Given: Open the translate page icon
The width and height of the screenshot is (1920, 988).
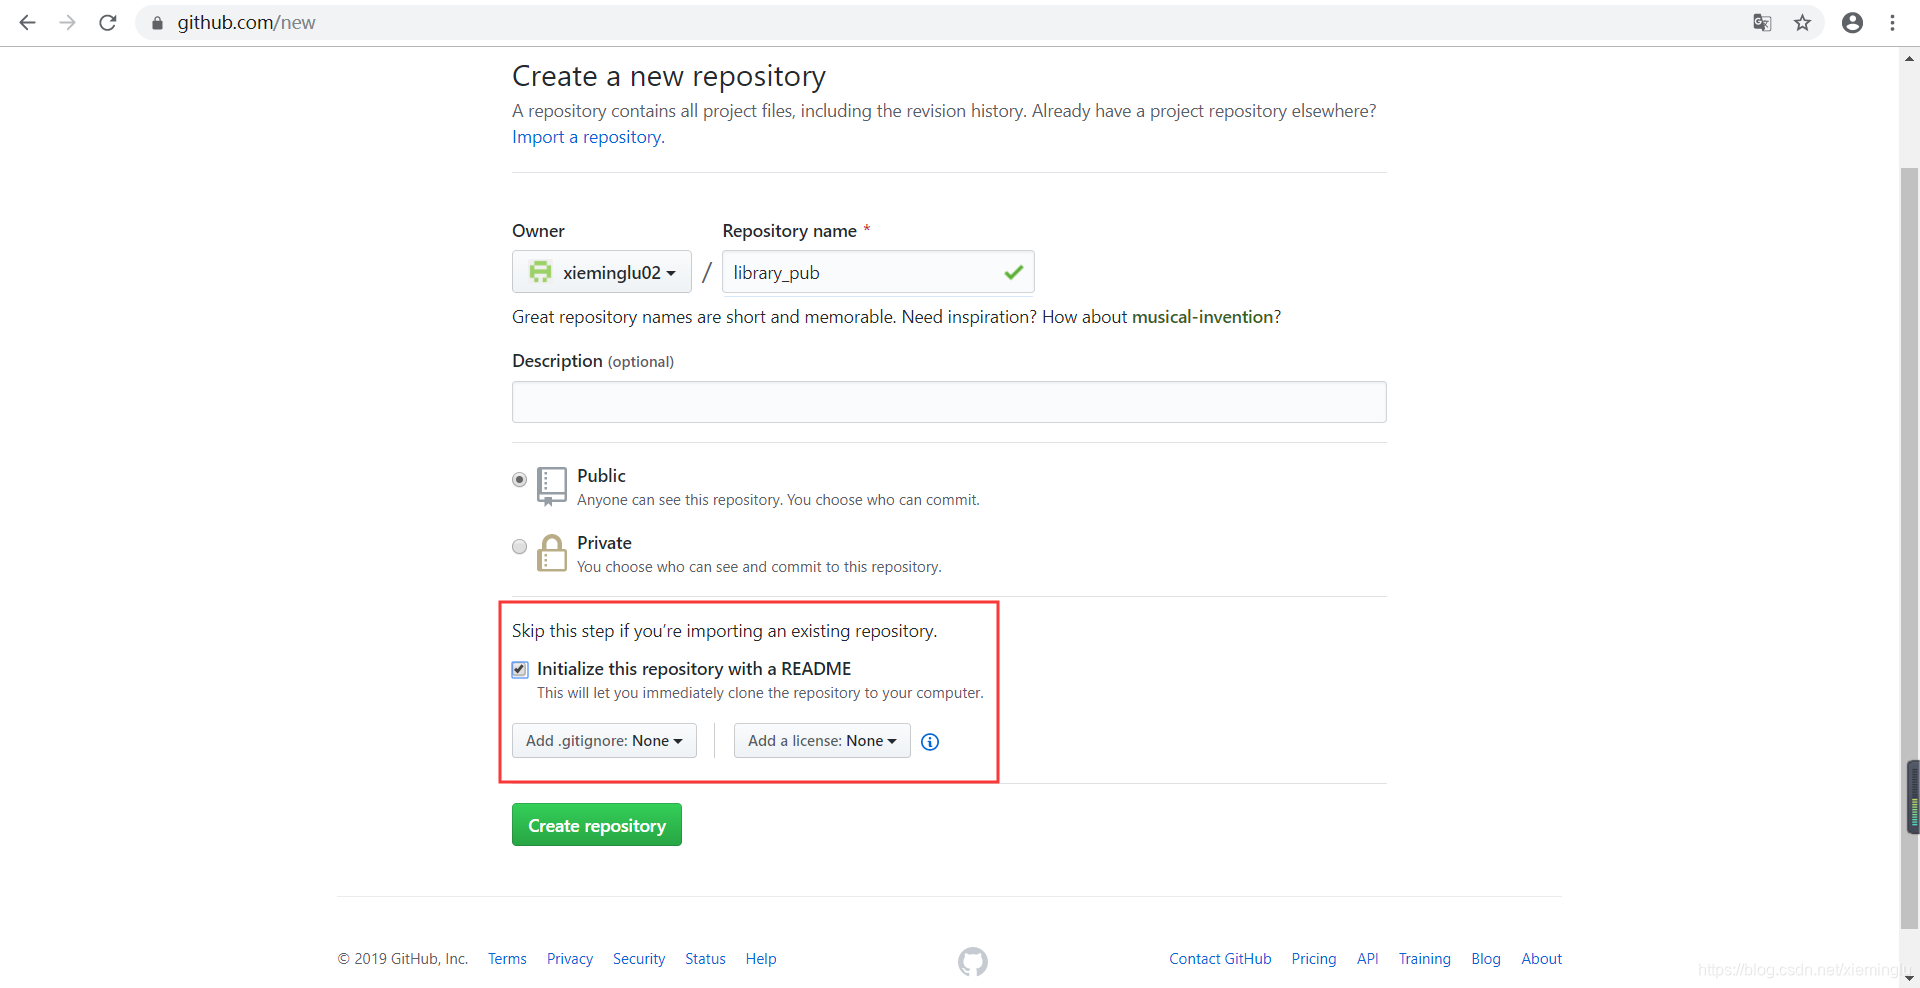Looking at the screenshot, I should 1762,22.
